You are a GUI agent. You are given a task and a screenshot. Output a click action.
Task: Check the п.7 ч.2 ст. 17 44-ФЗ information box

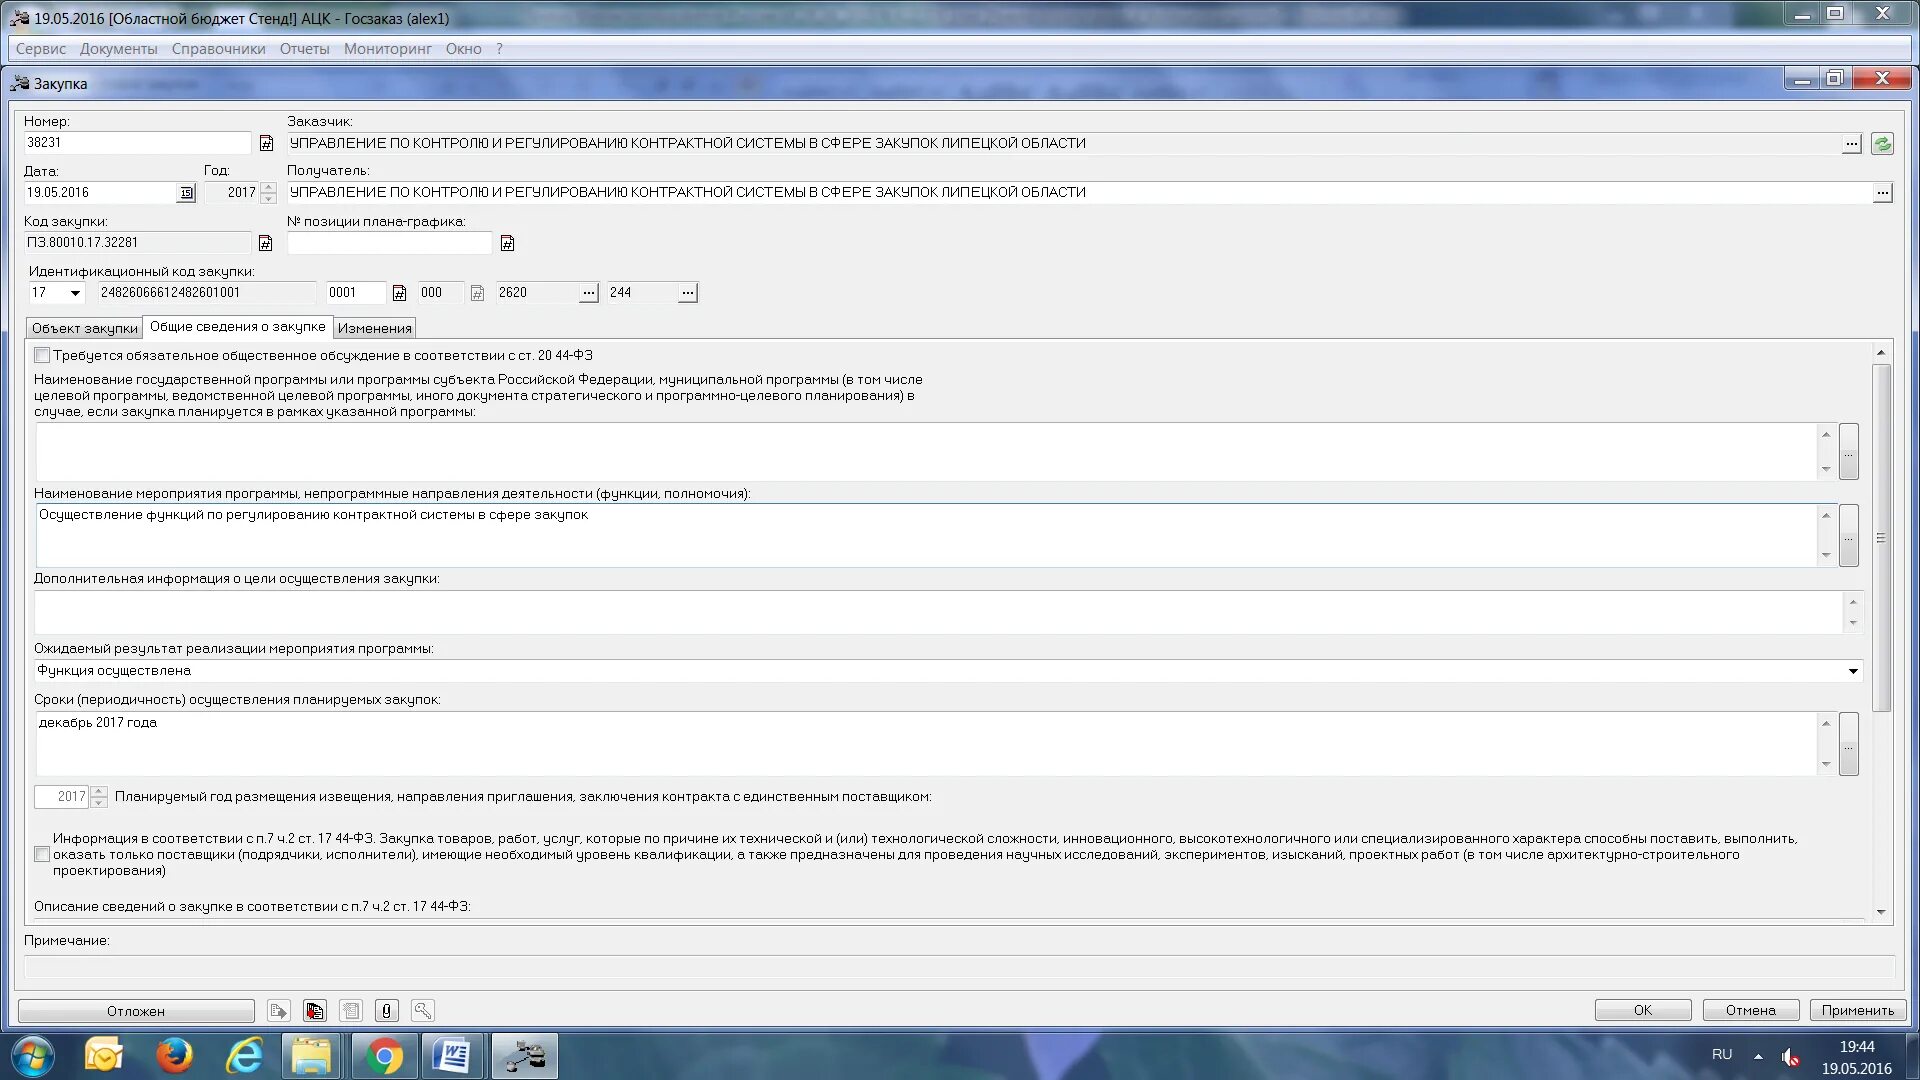coord(42,855)
